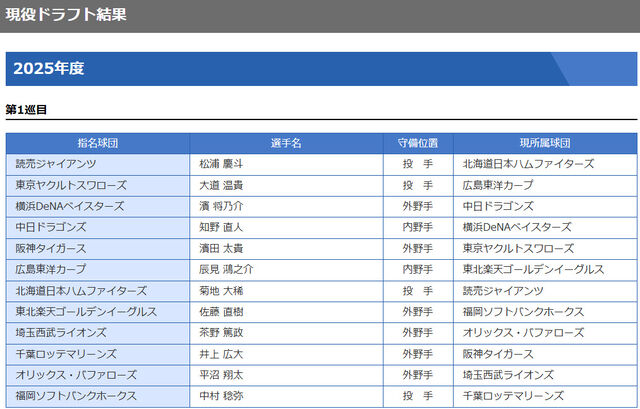The width and height of the screenshot is (640, 409).
Task: Click the "投 手" position in 中村 稔弥's row
Action: (x=418, y=396)
